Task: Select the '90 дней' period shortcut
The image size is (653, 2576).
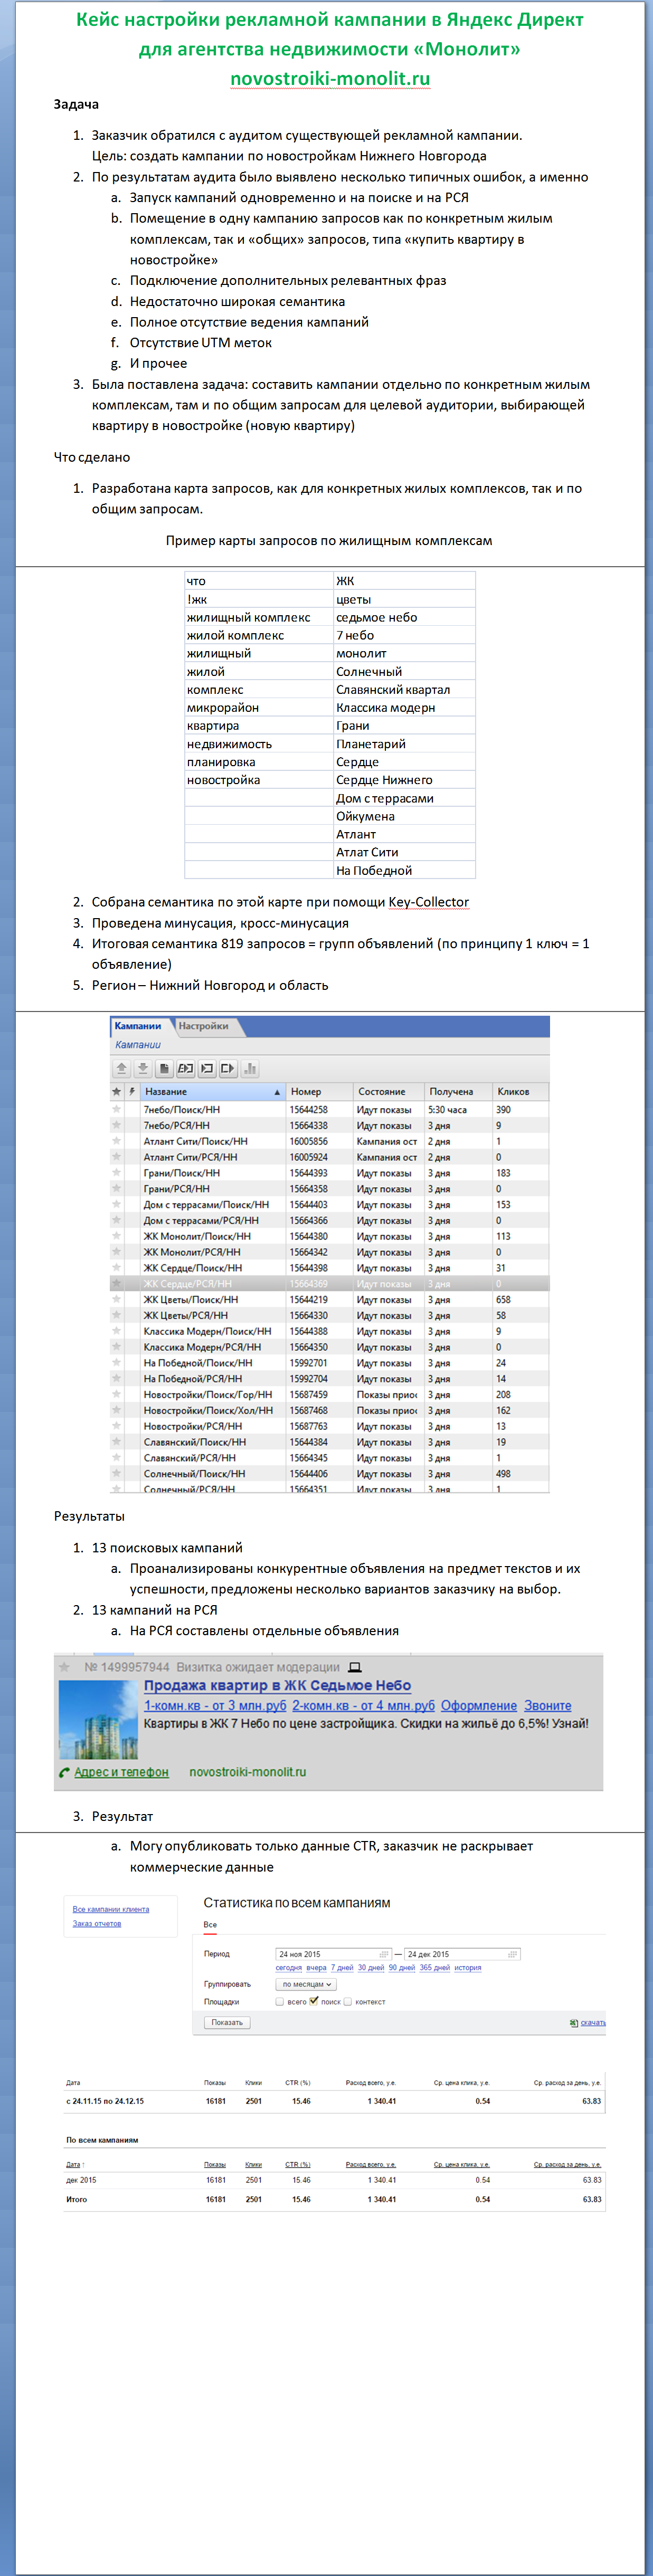Action: click(x=402, y=1968)
